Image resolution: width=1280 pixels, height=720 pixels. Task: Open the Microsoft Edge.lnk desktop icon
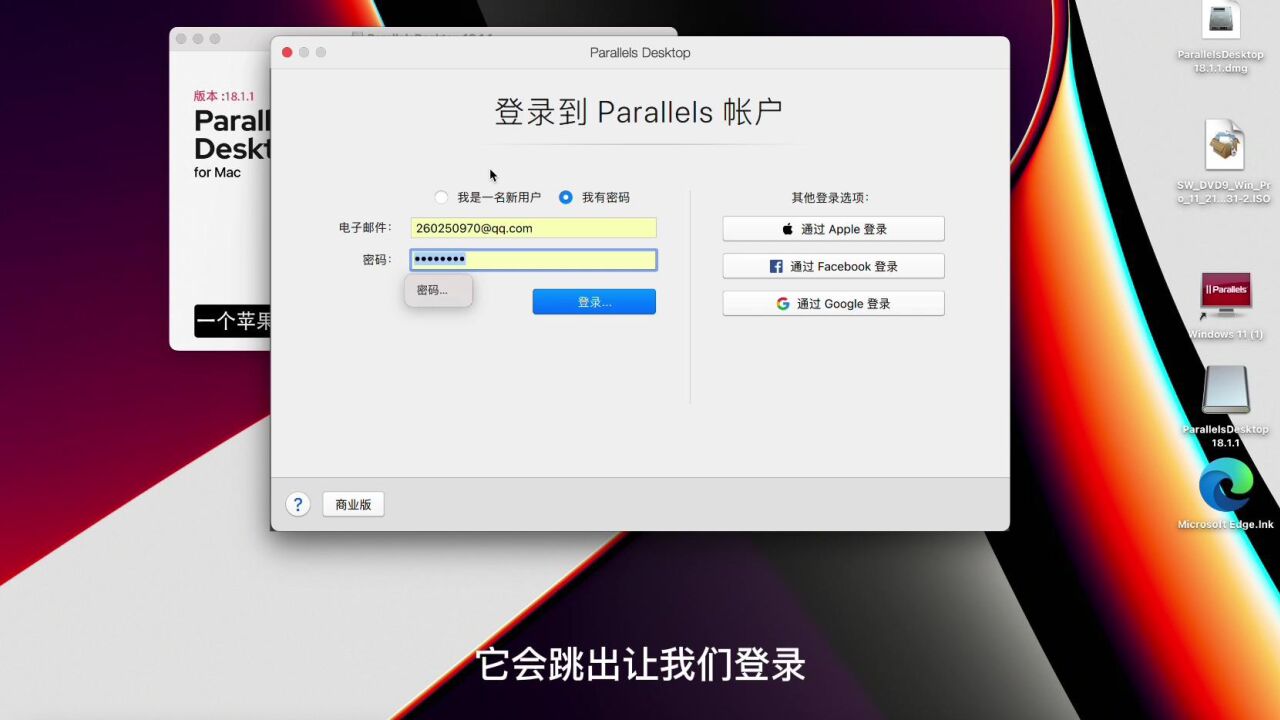[1225, 485]
